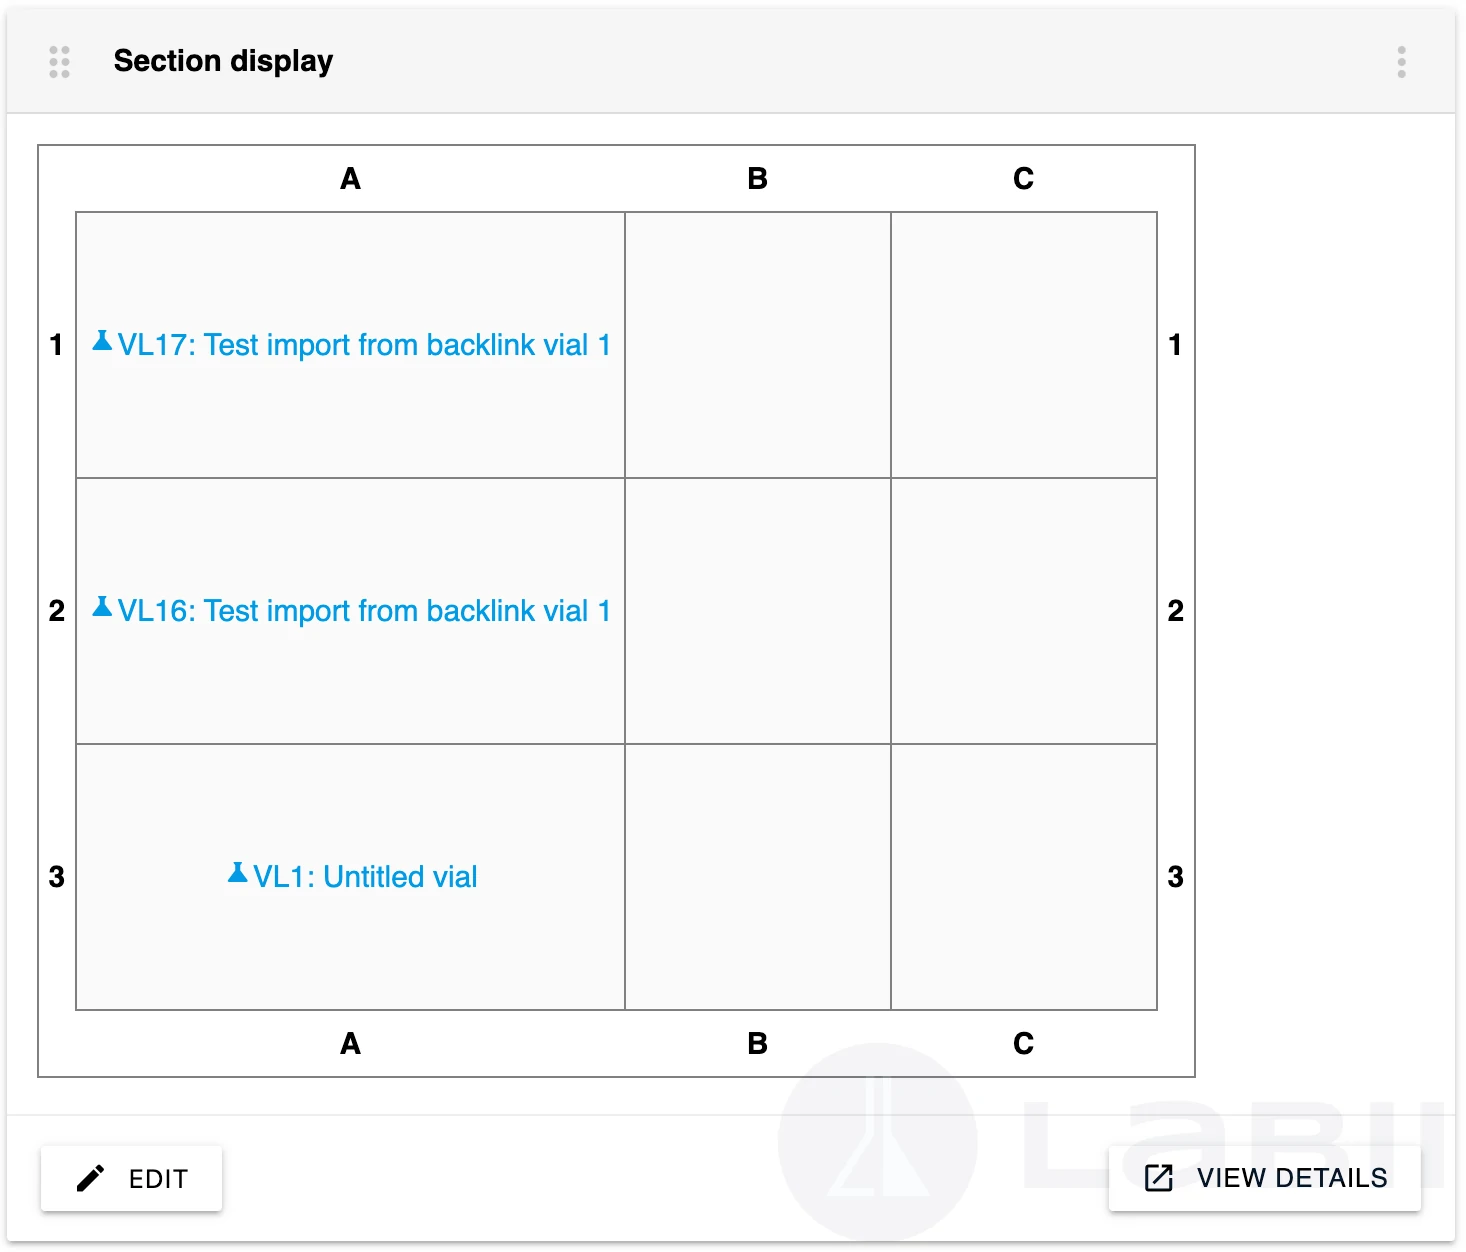
Task: Select empty cell B1 in the grid
Action: (x=758, y=345)
